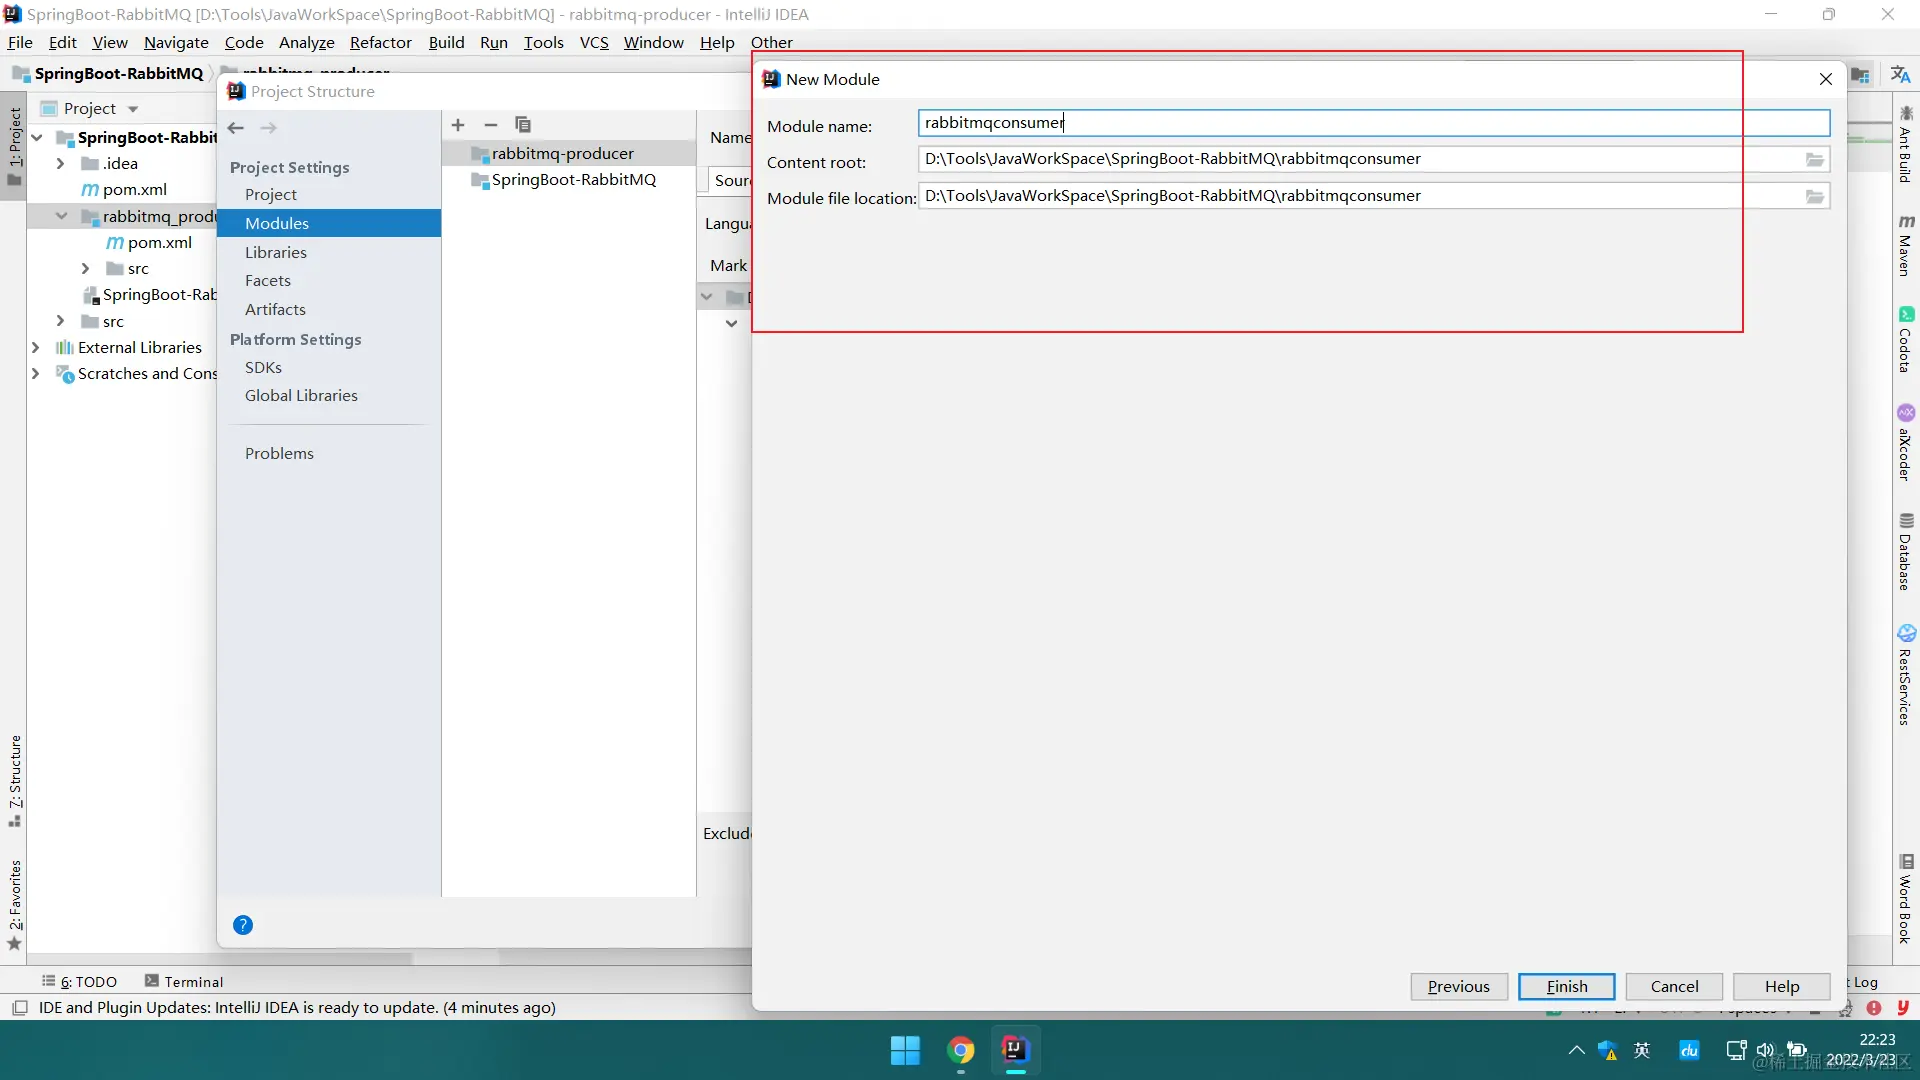Click the remove module minus icon
Screen dimensions: 1920x1080
coord(490,125)
